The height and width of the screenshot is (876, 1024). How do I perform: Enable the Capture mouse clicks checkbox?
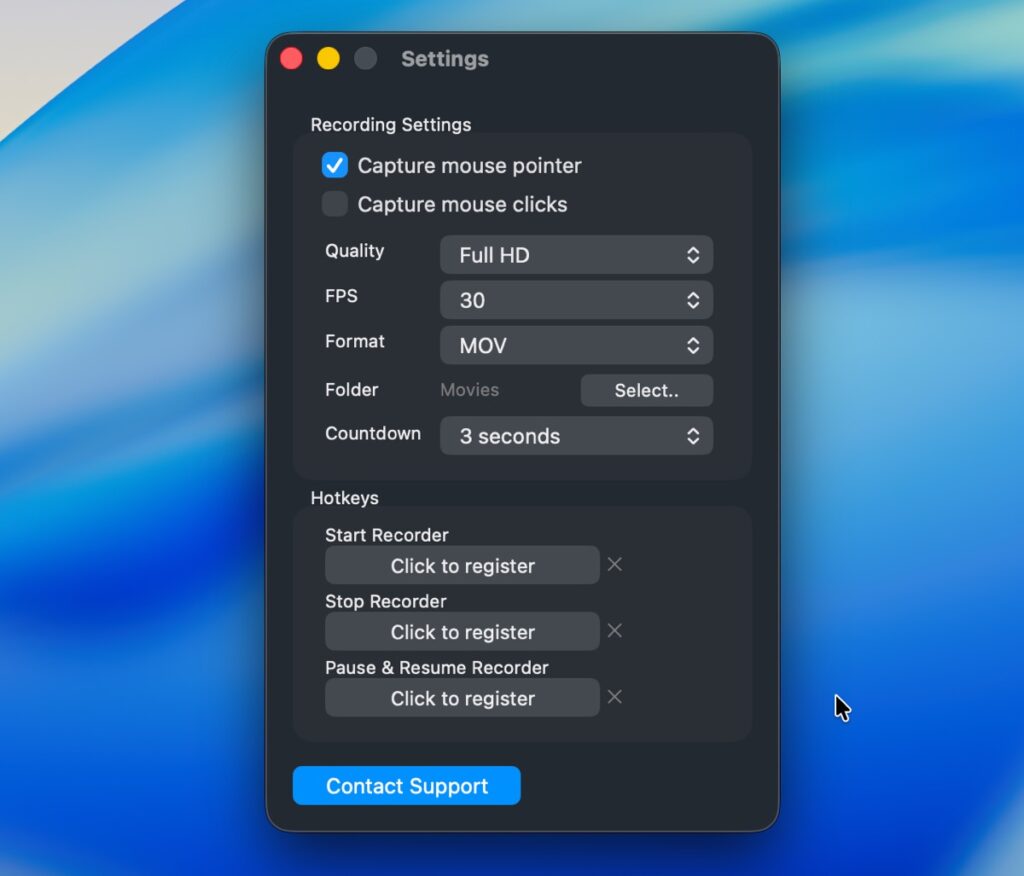point(335,205)
